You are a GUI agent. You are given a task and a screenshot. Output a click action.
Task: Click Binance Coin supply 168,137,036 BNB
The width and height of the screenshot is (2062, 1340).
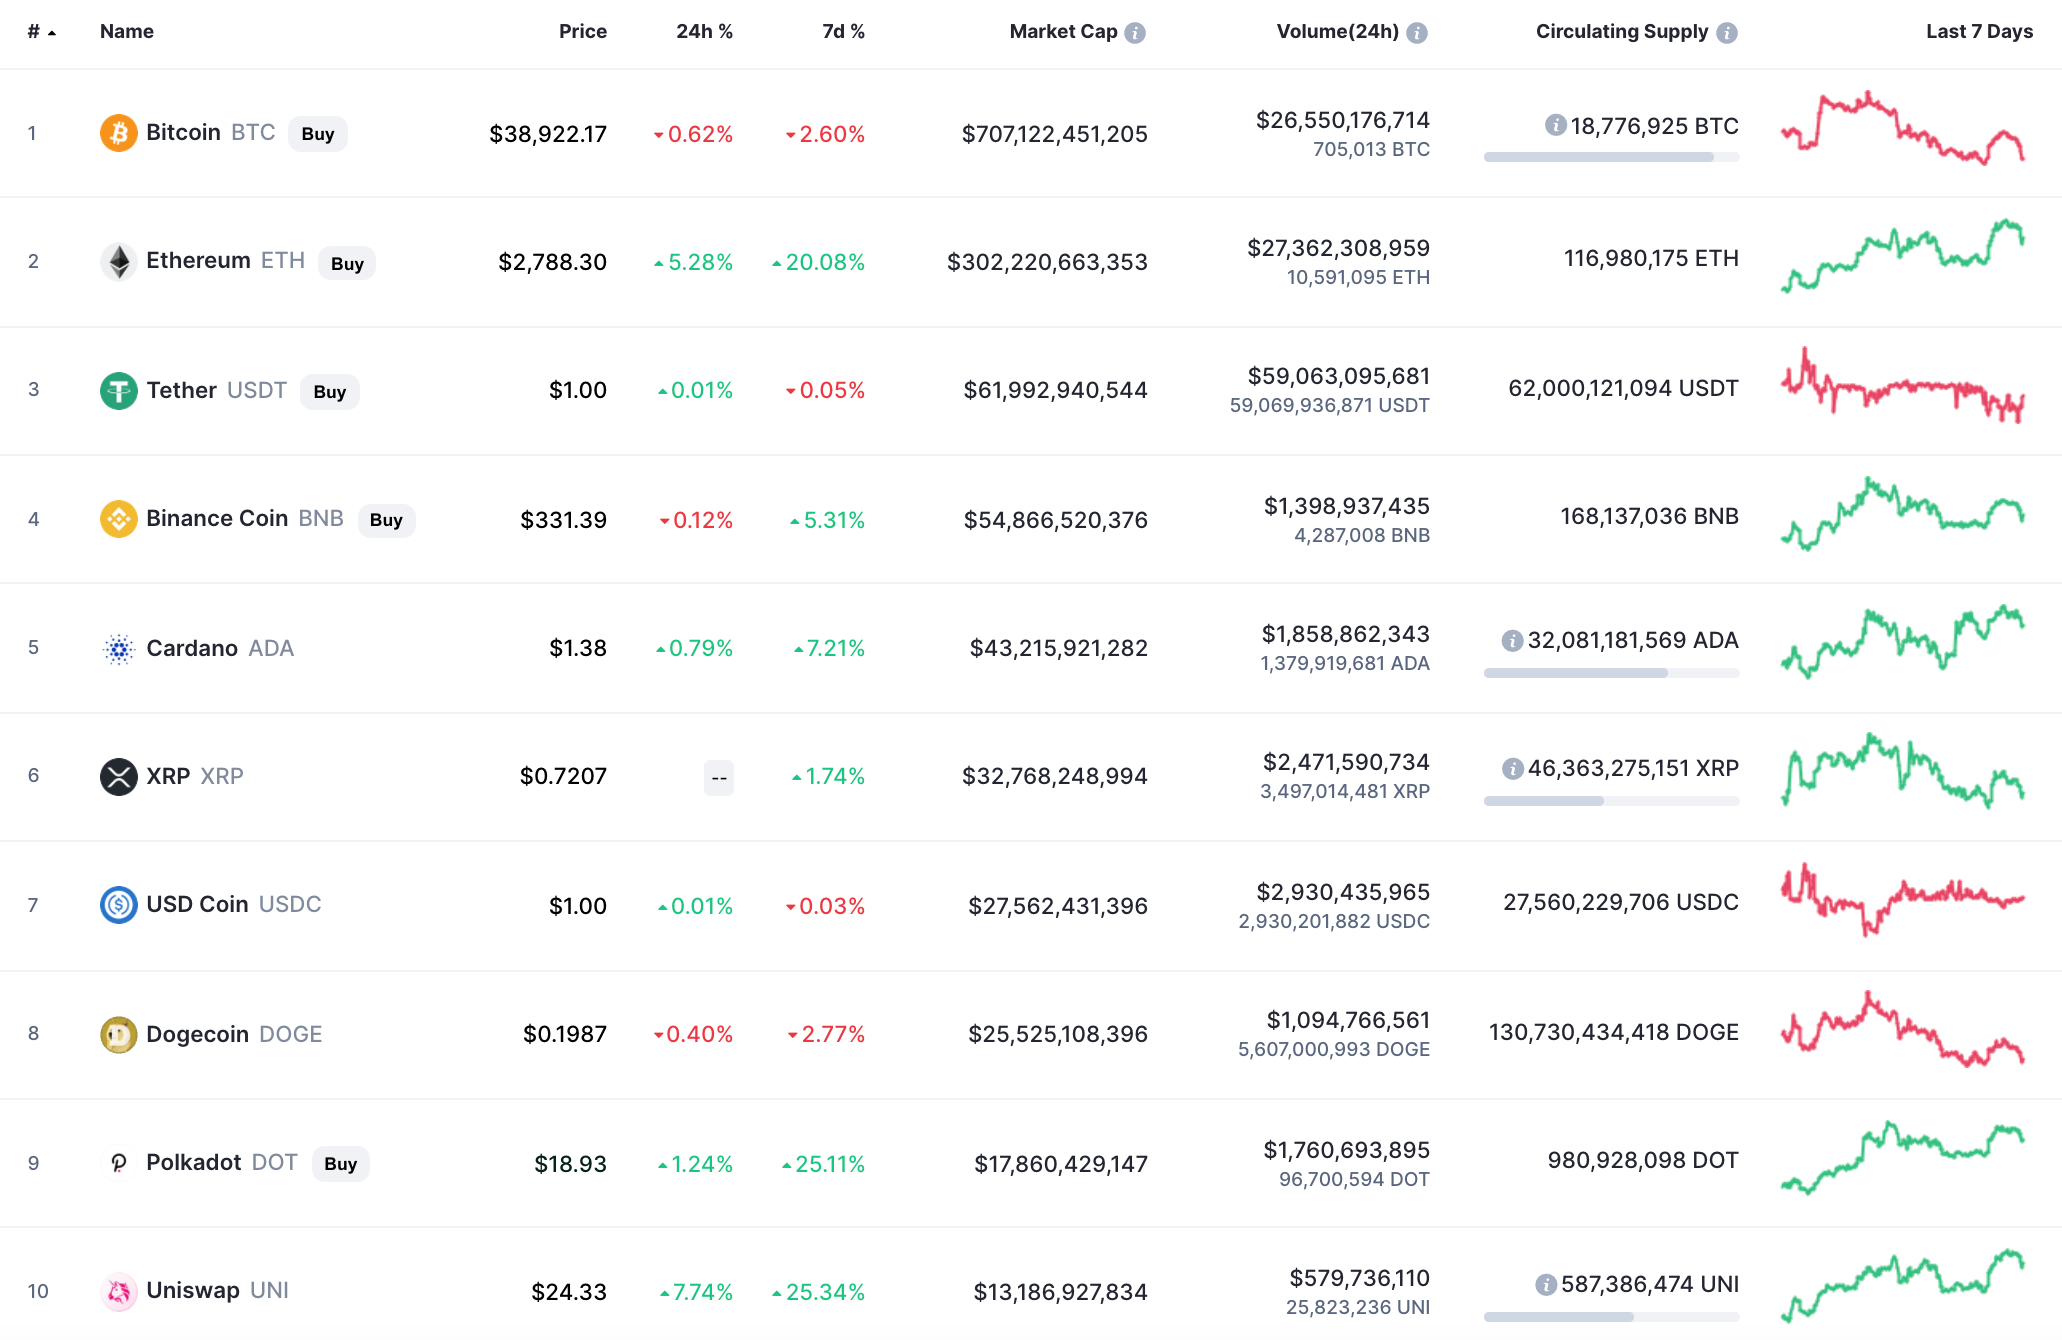pyautogui.click(x=1650, y=516)
